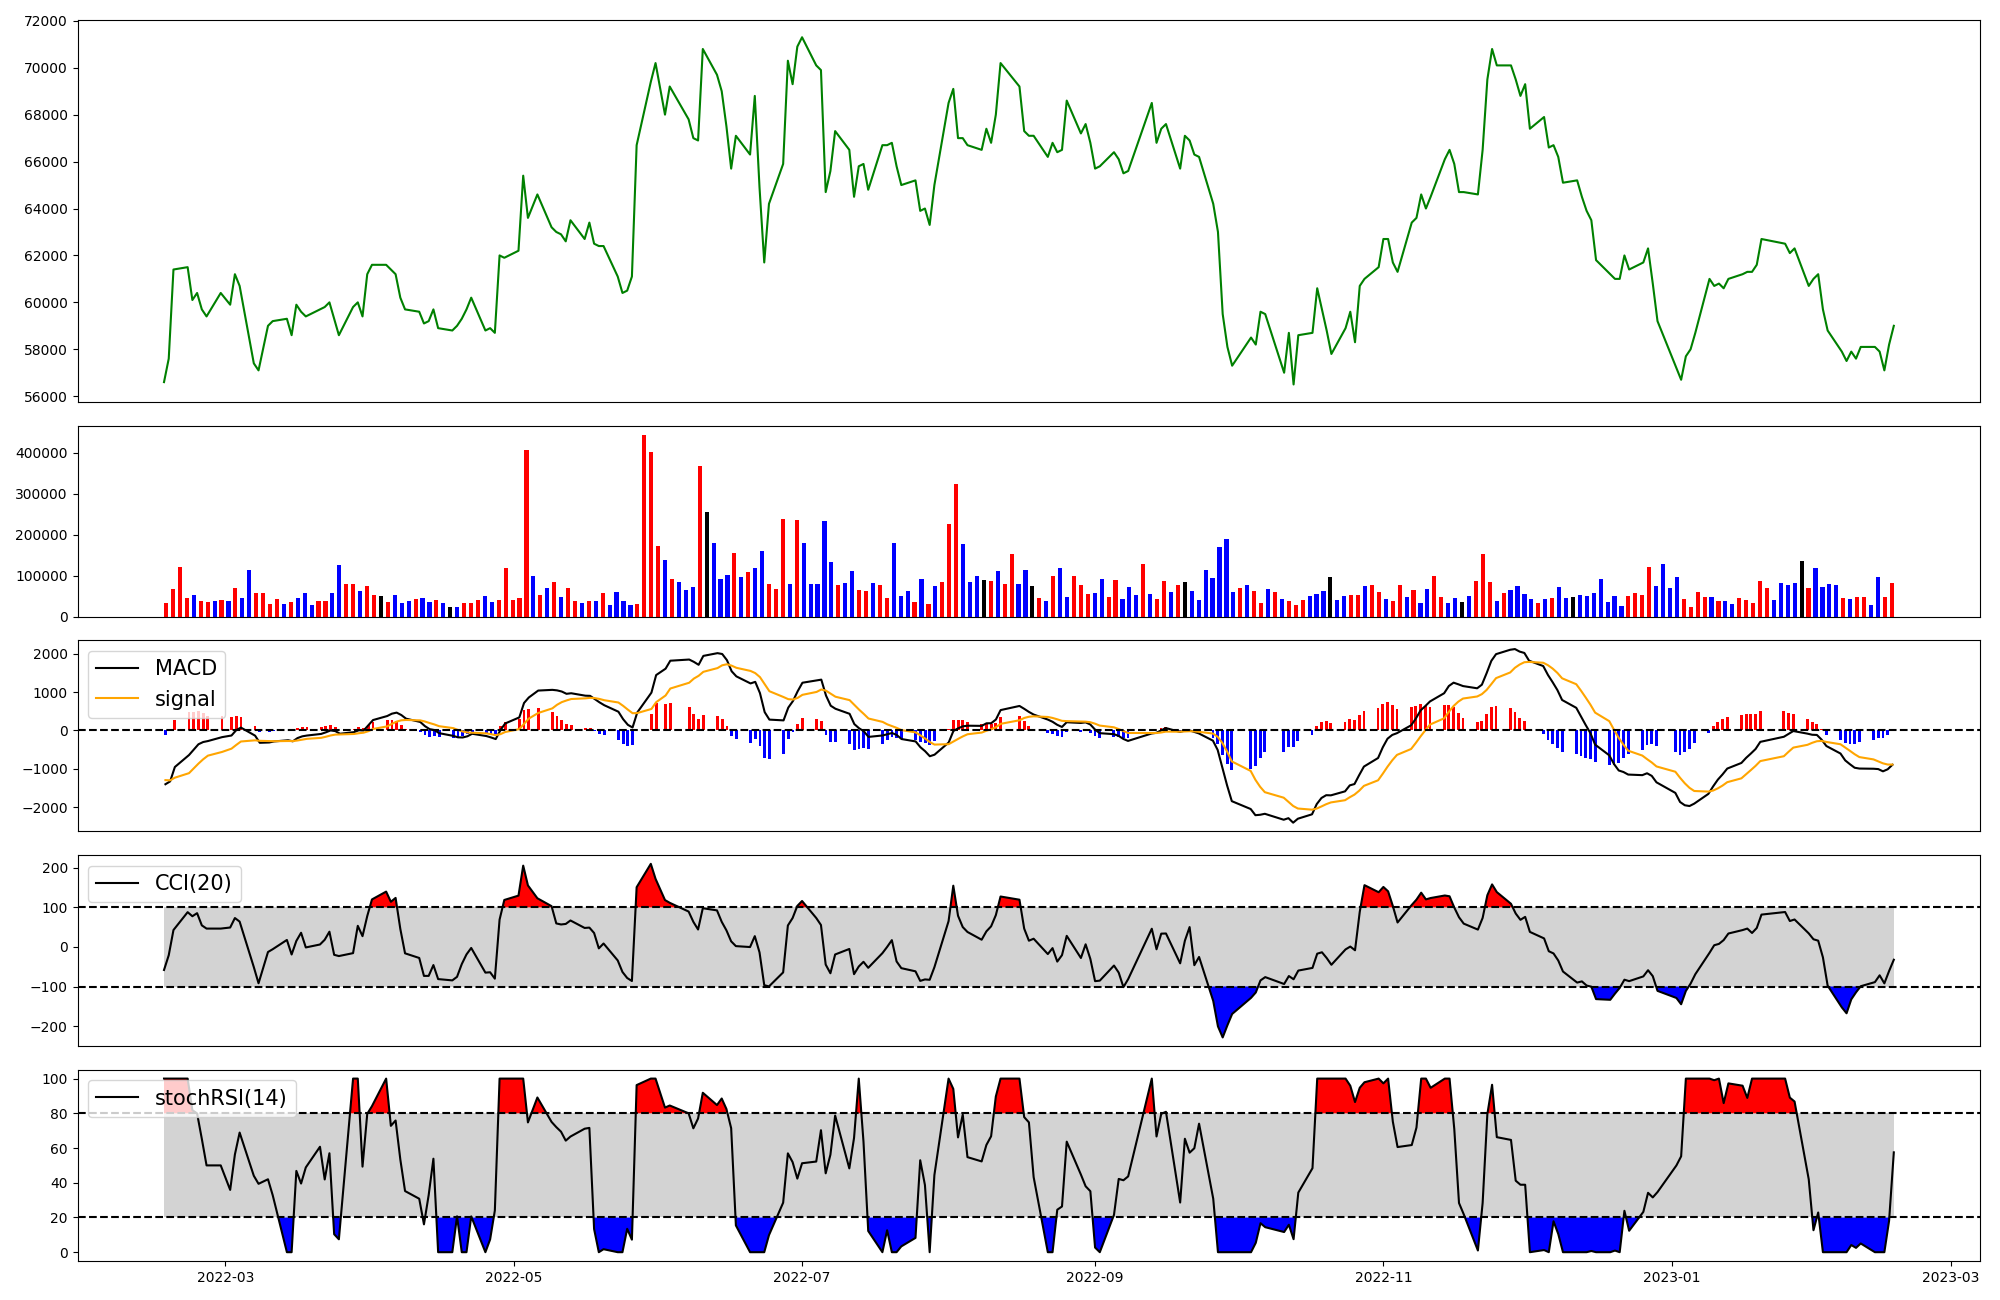Click the 56000 price axis tick label

(44, 397)
